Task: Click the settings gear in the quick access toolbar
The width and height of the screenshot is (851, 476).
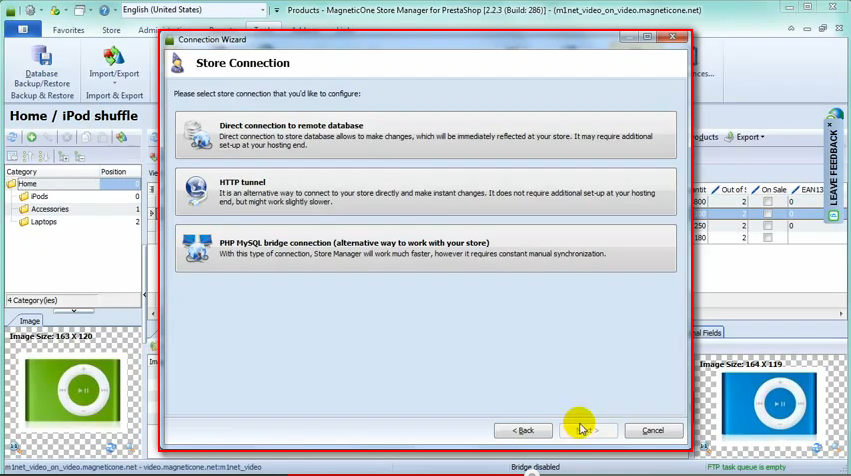Action: click(30, 10)
